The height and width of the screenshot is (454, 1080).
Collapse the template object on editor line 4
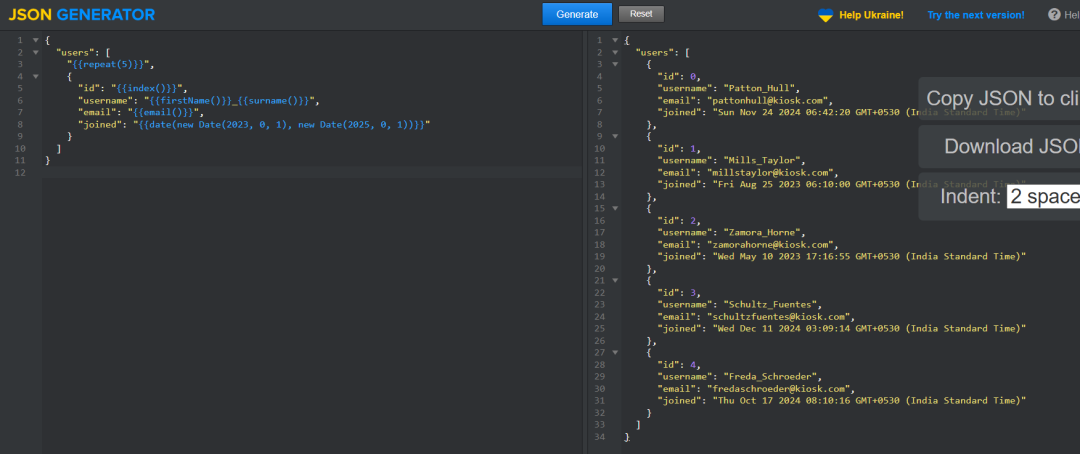pyautogui.click(x=36, y=76)
